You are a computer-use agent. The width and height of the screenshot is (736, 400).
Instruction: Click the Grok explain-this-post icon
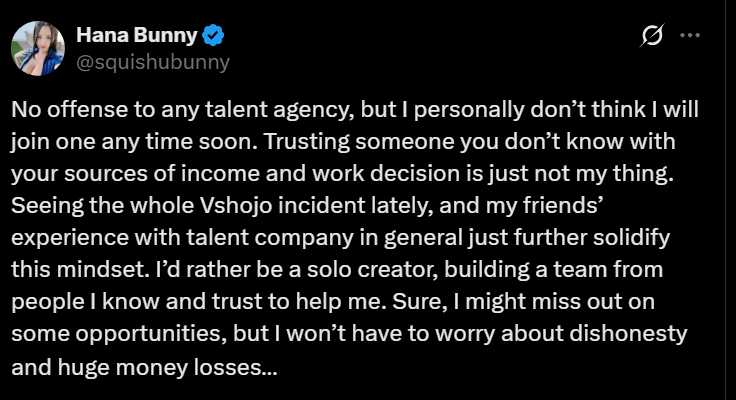pos(652,35)
